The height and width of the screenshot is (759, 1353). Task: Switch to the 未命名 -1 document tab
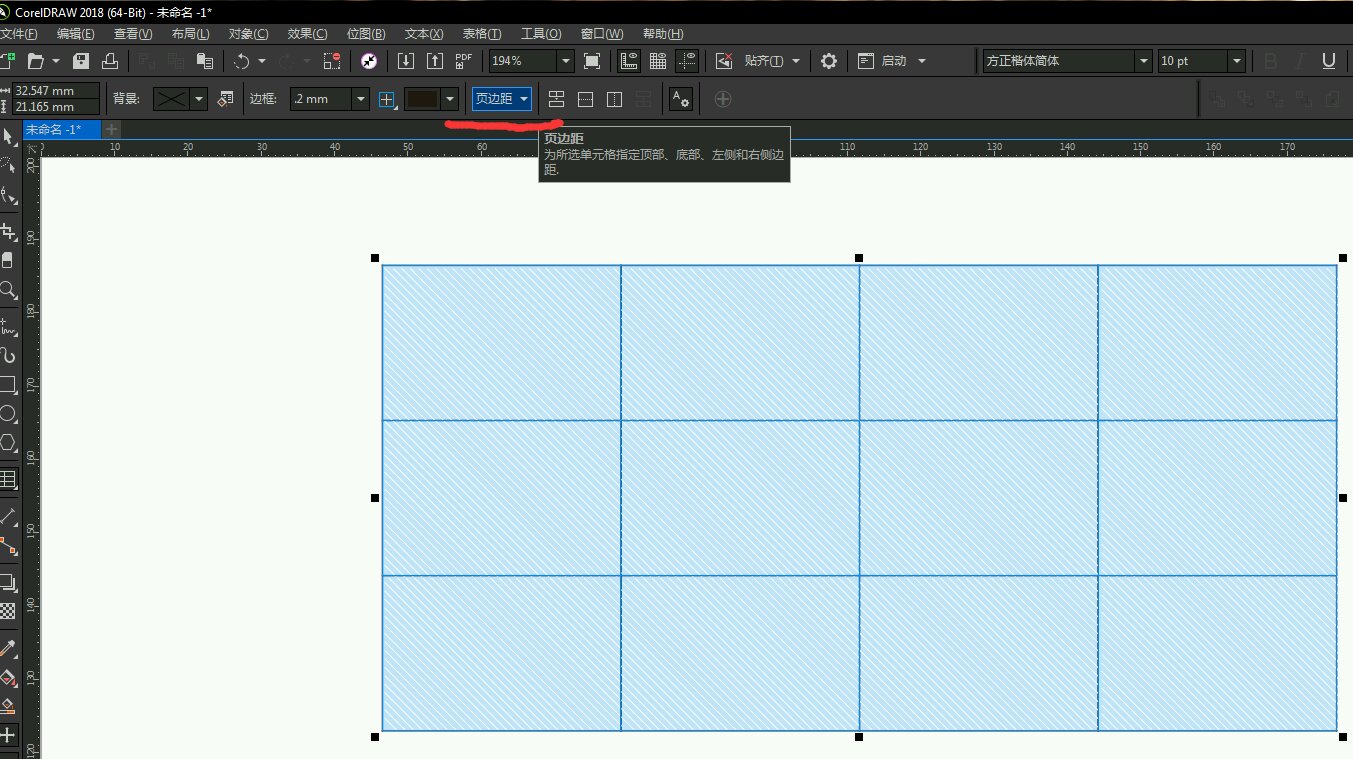point(61,129)
